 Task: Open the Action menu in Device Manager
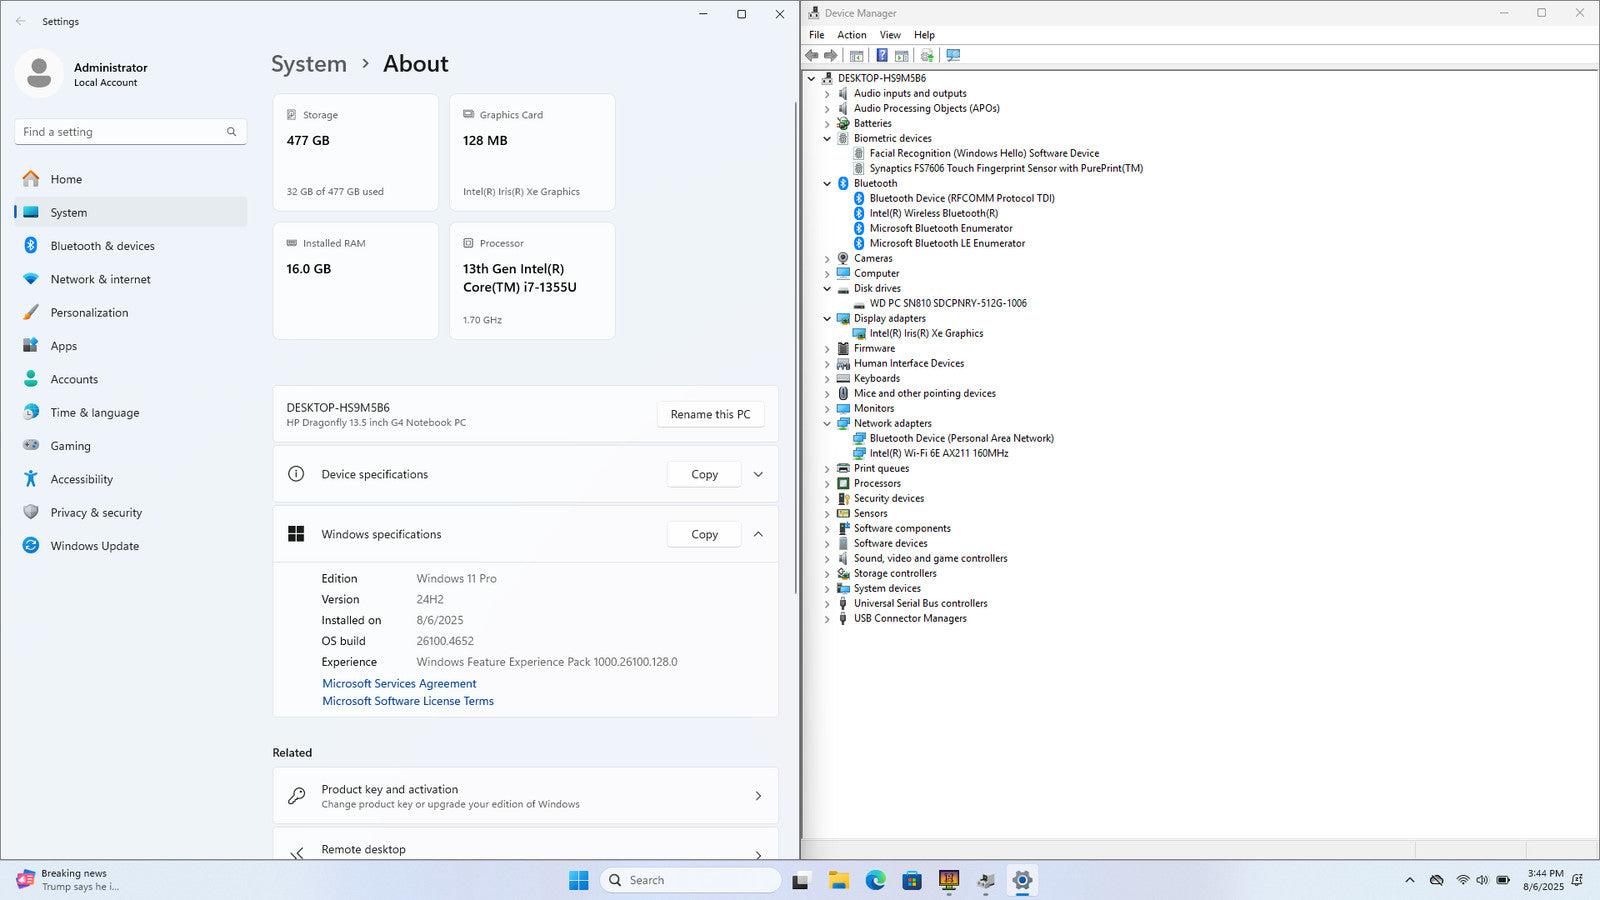pyautogui.click(x=851, y=35)
